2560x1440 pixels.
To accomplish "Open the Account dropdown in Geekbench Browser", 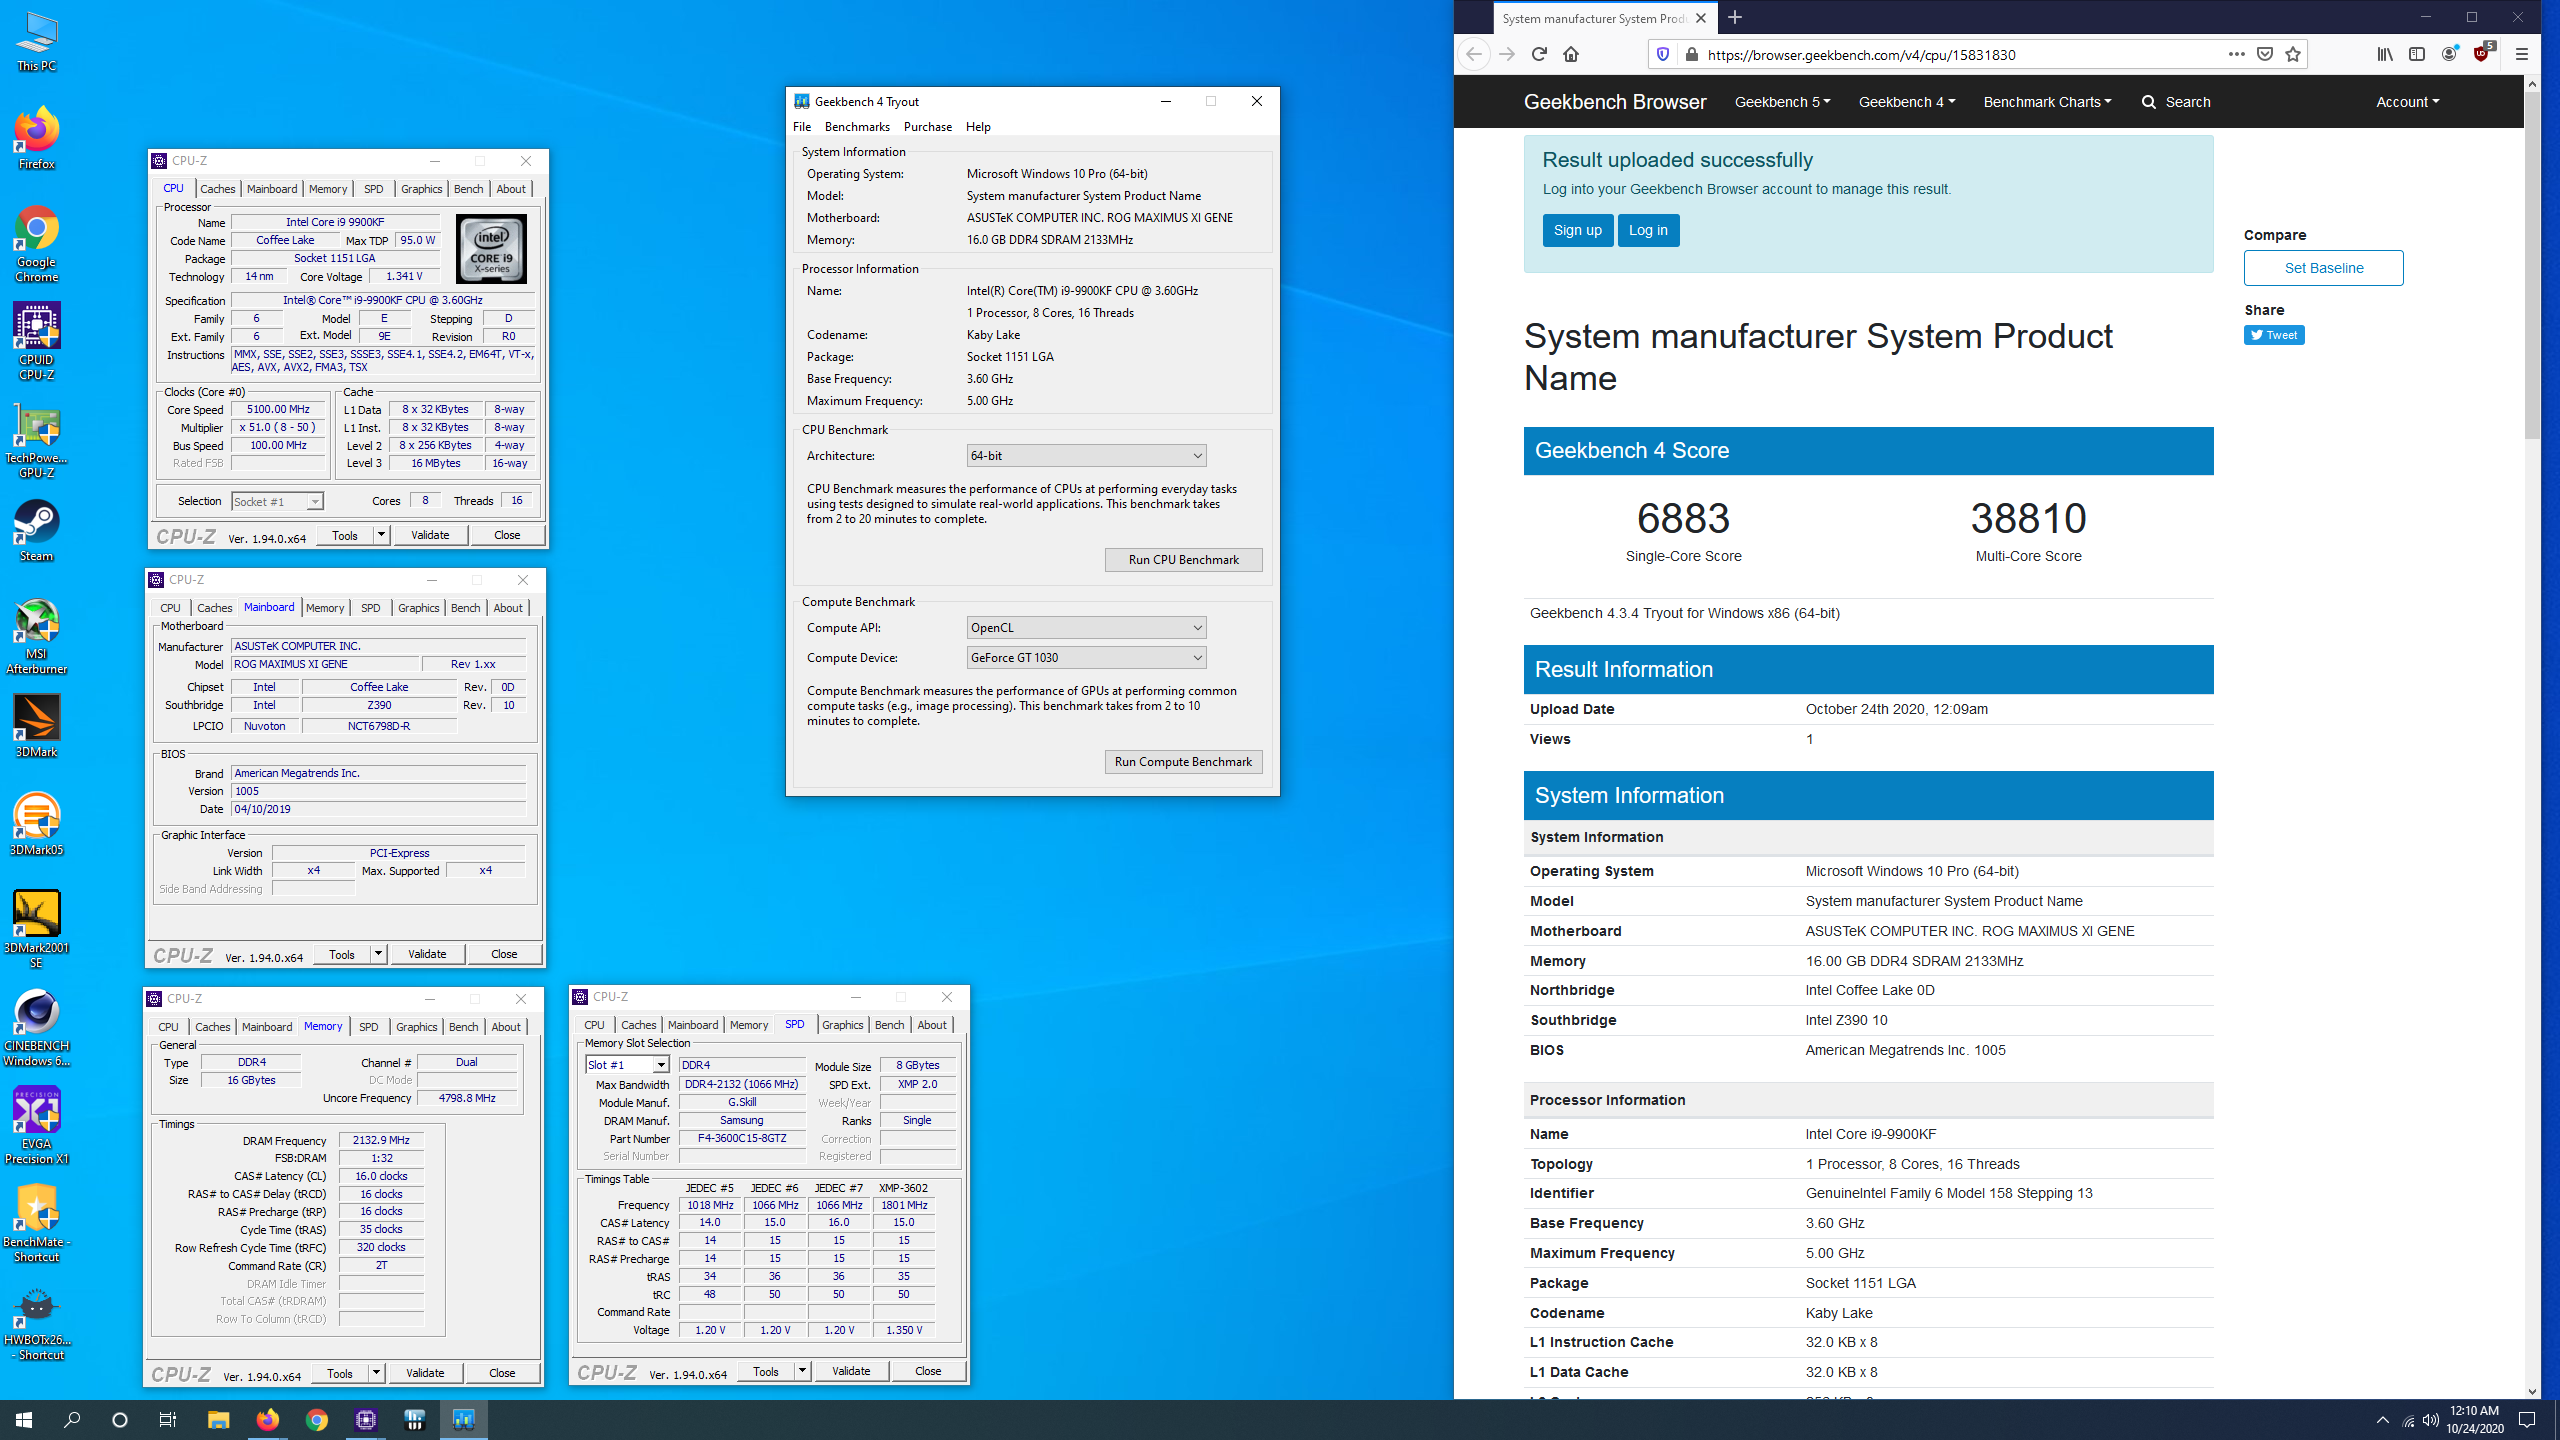I will pos(2407,102).
